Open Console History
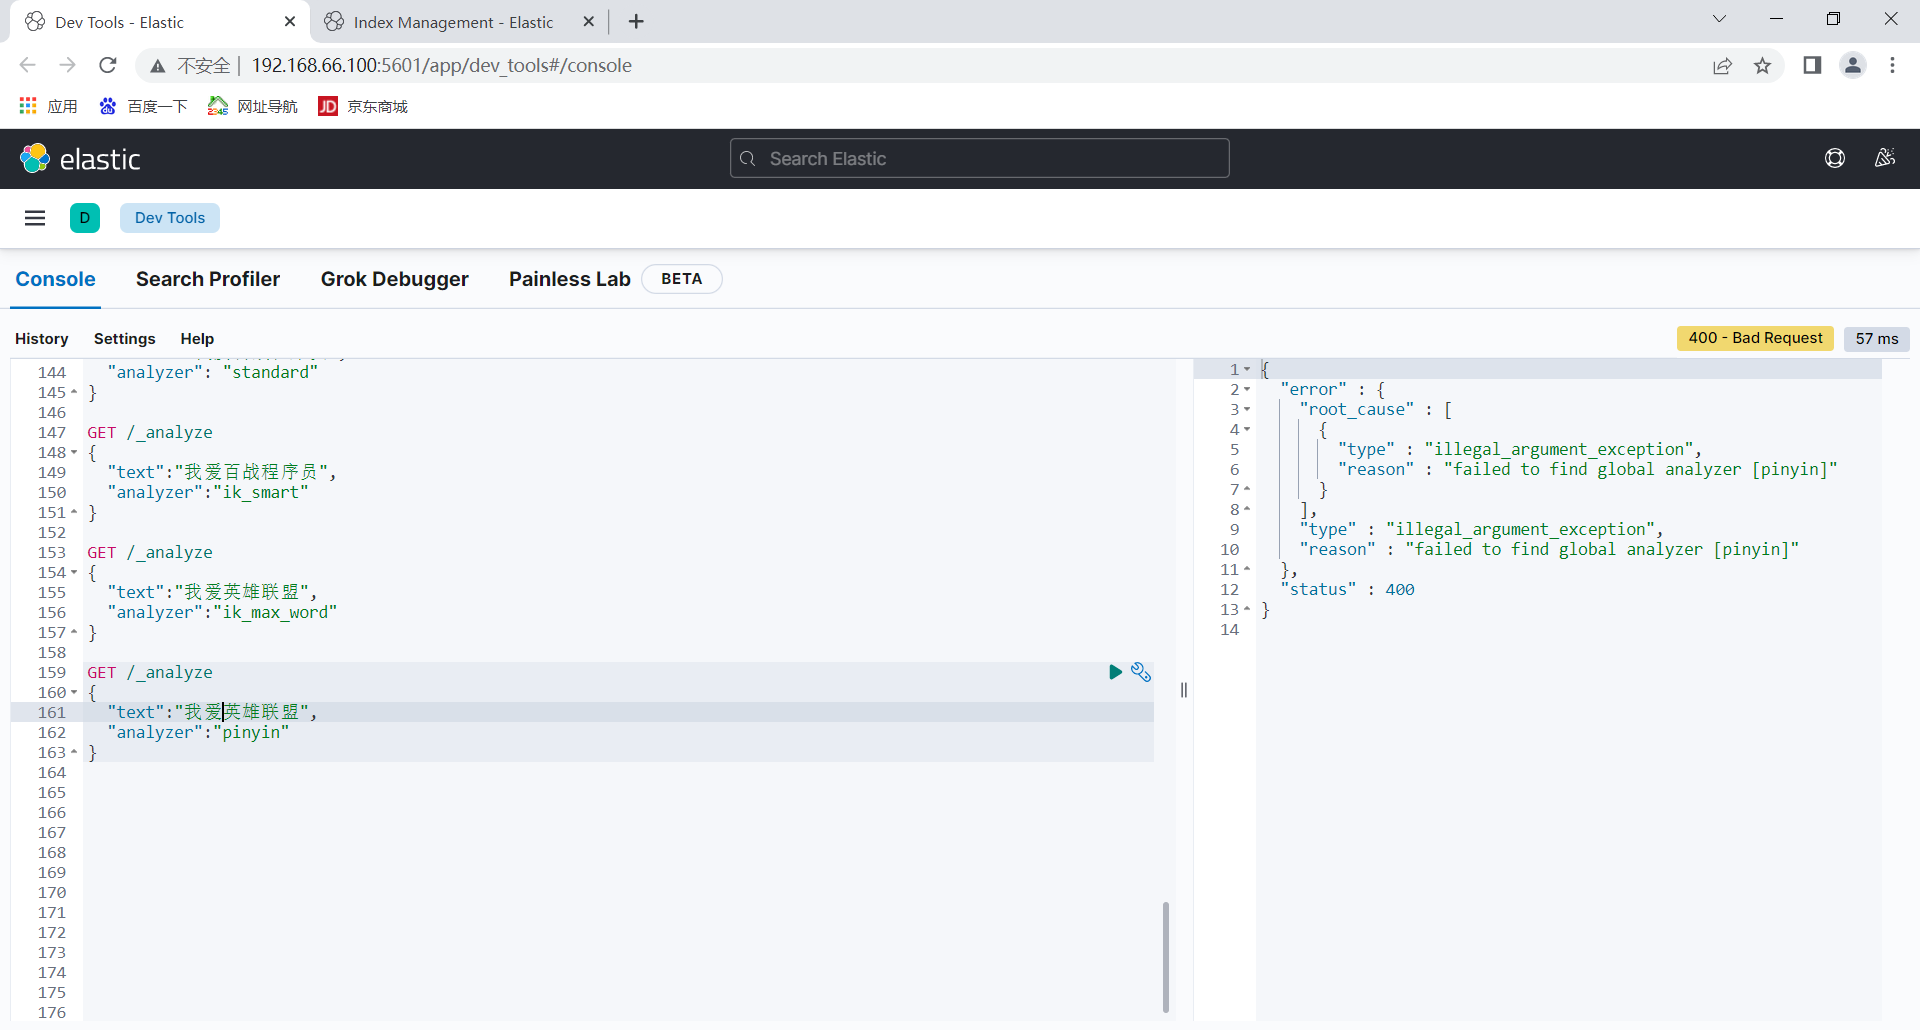The image size is (1920, 1030). coord(42,339)
